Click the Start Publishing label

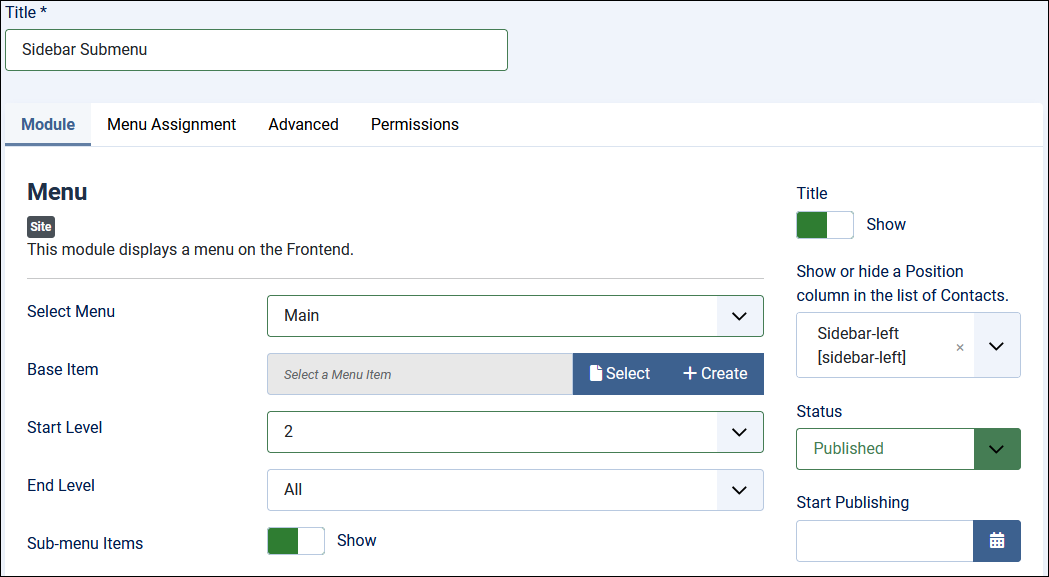853,503
